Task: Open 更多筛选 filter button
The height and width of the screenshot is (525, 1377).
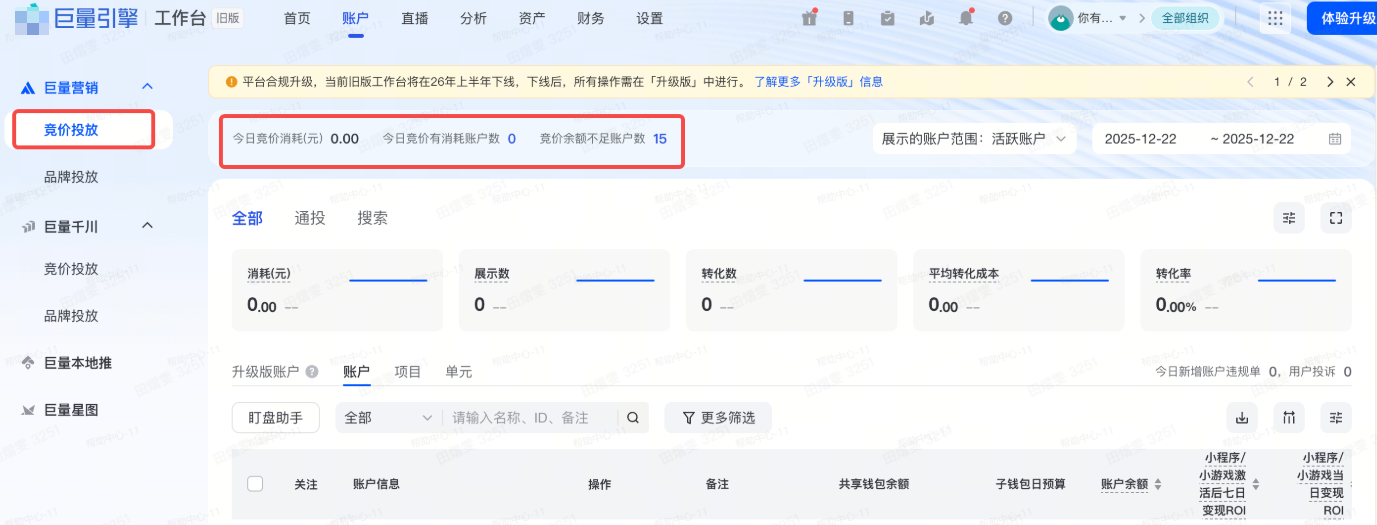Action: click(718, 418)
